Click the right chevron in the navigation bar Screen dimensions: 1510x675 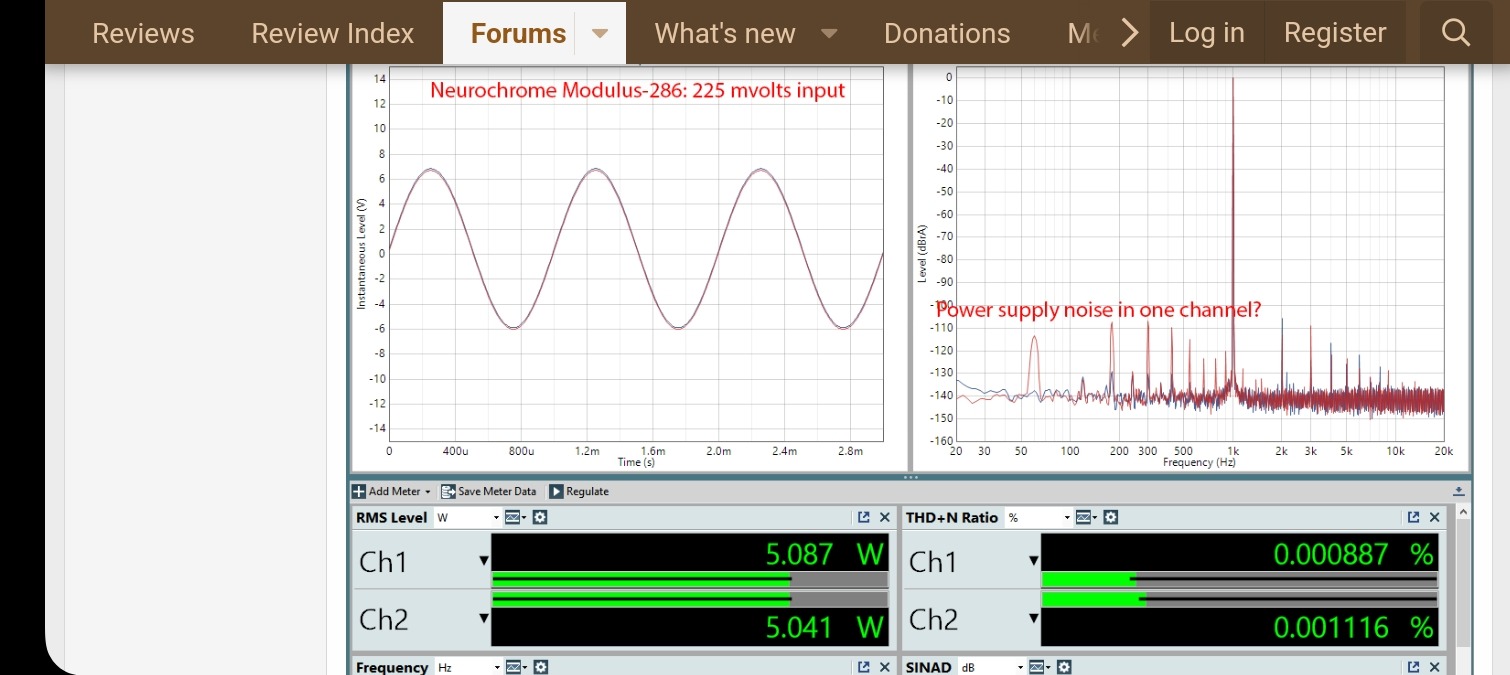tap(1129, 33)
